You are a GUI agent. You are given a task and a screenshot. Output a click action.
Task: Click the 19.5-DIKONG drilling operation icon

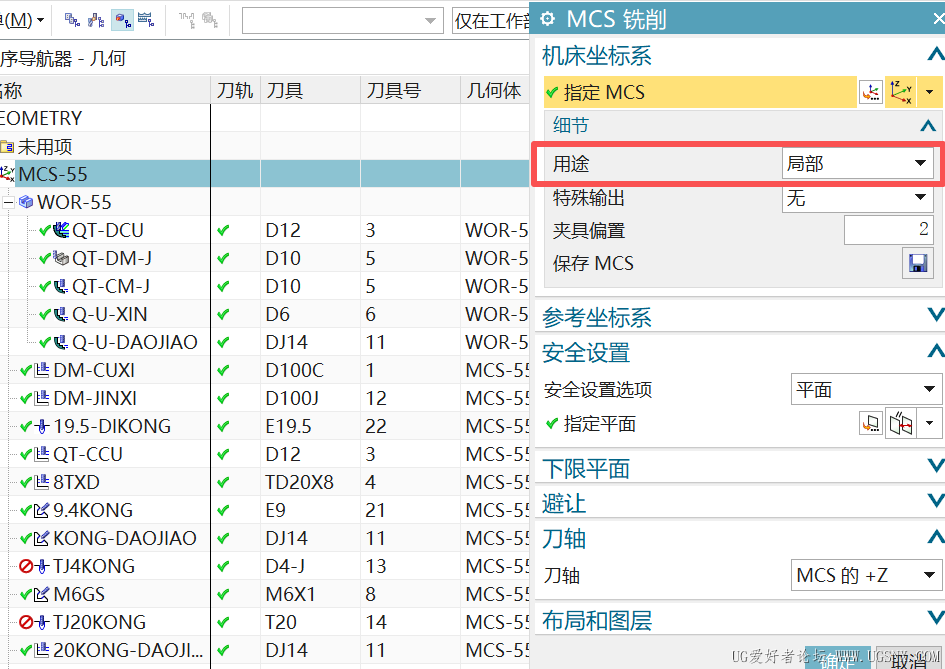pos(42,426)
